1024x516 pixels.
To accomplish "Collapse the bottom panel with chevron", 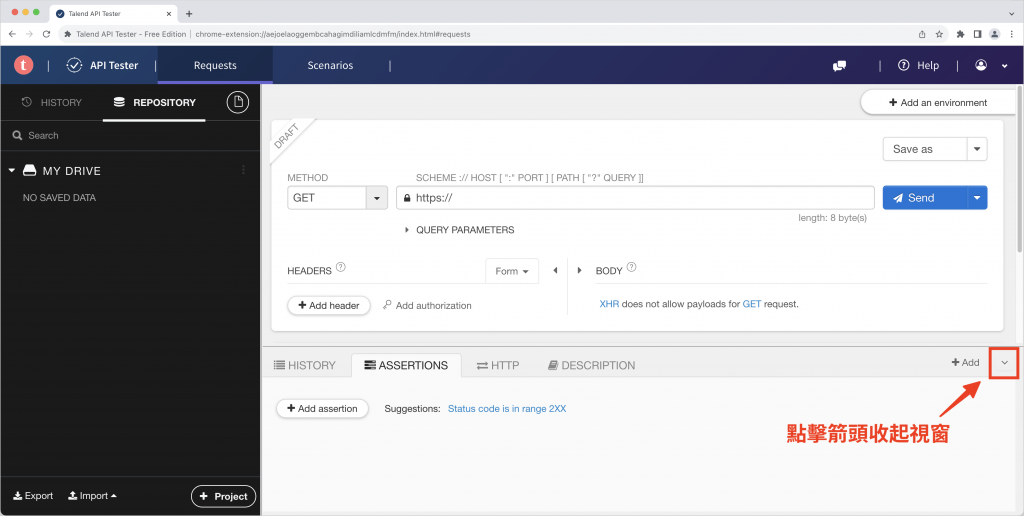I will [1004, 363].
